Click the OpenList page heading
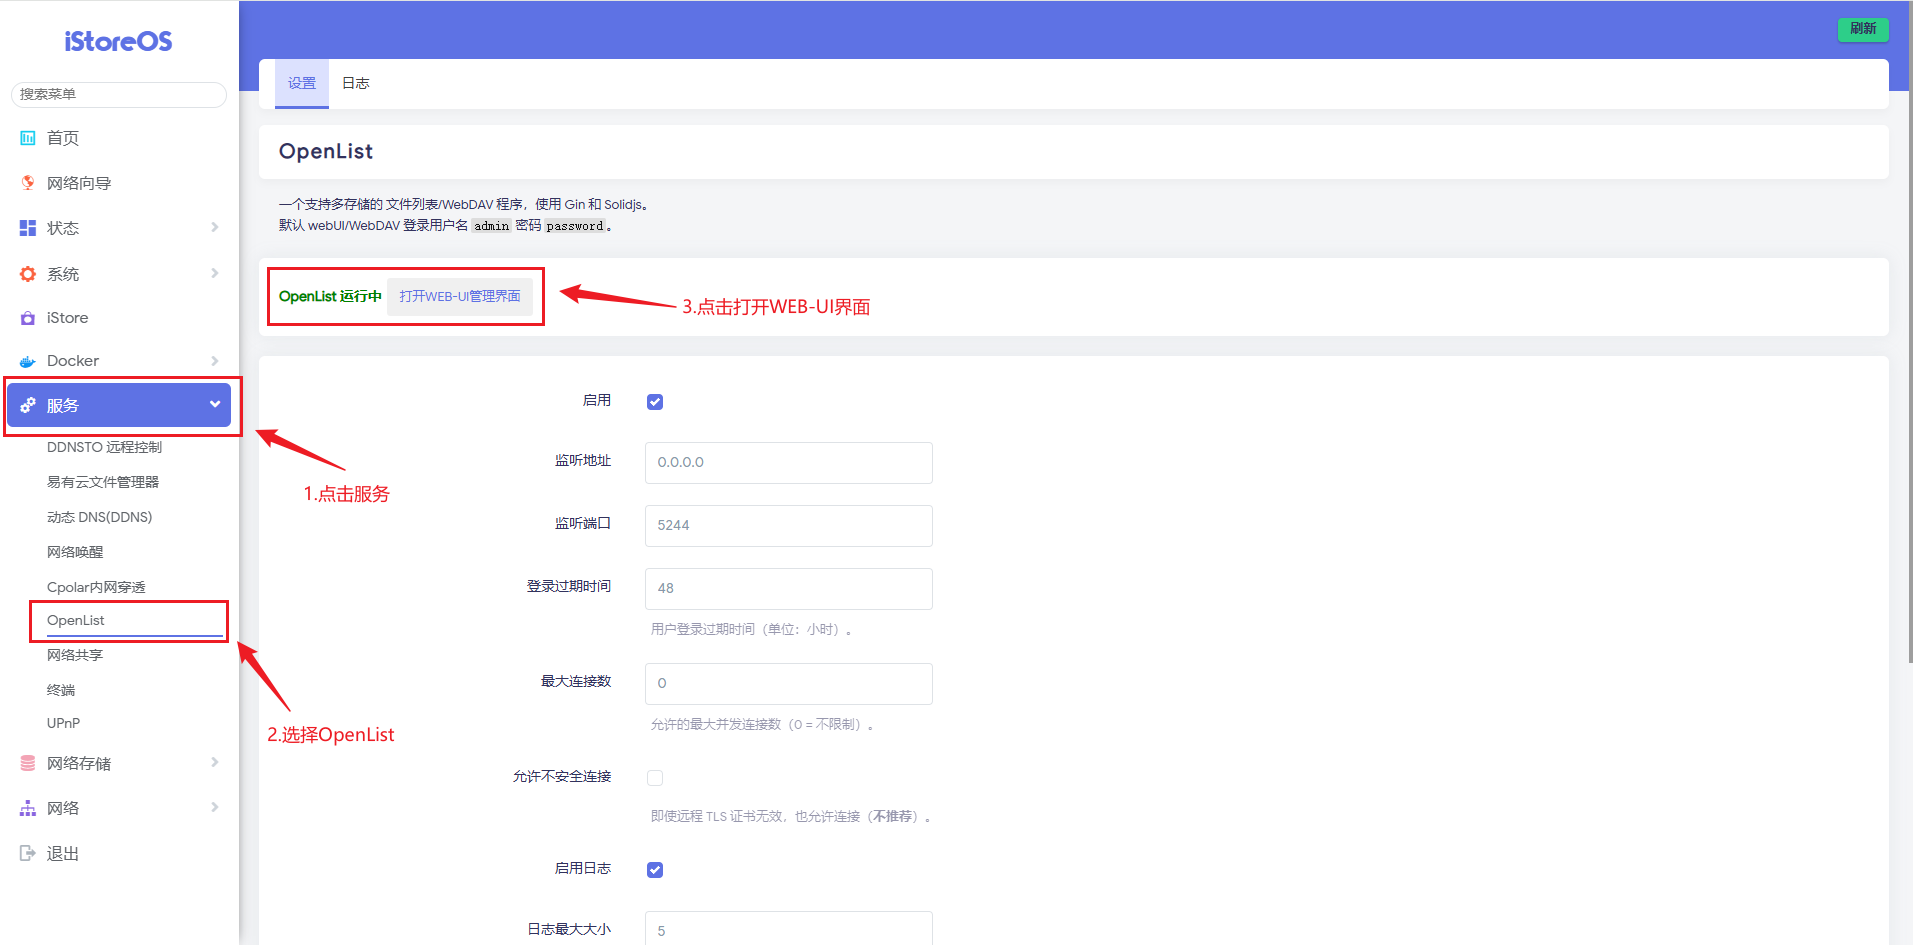 click(326, 151)
